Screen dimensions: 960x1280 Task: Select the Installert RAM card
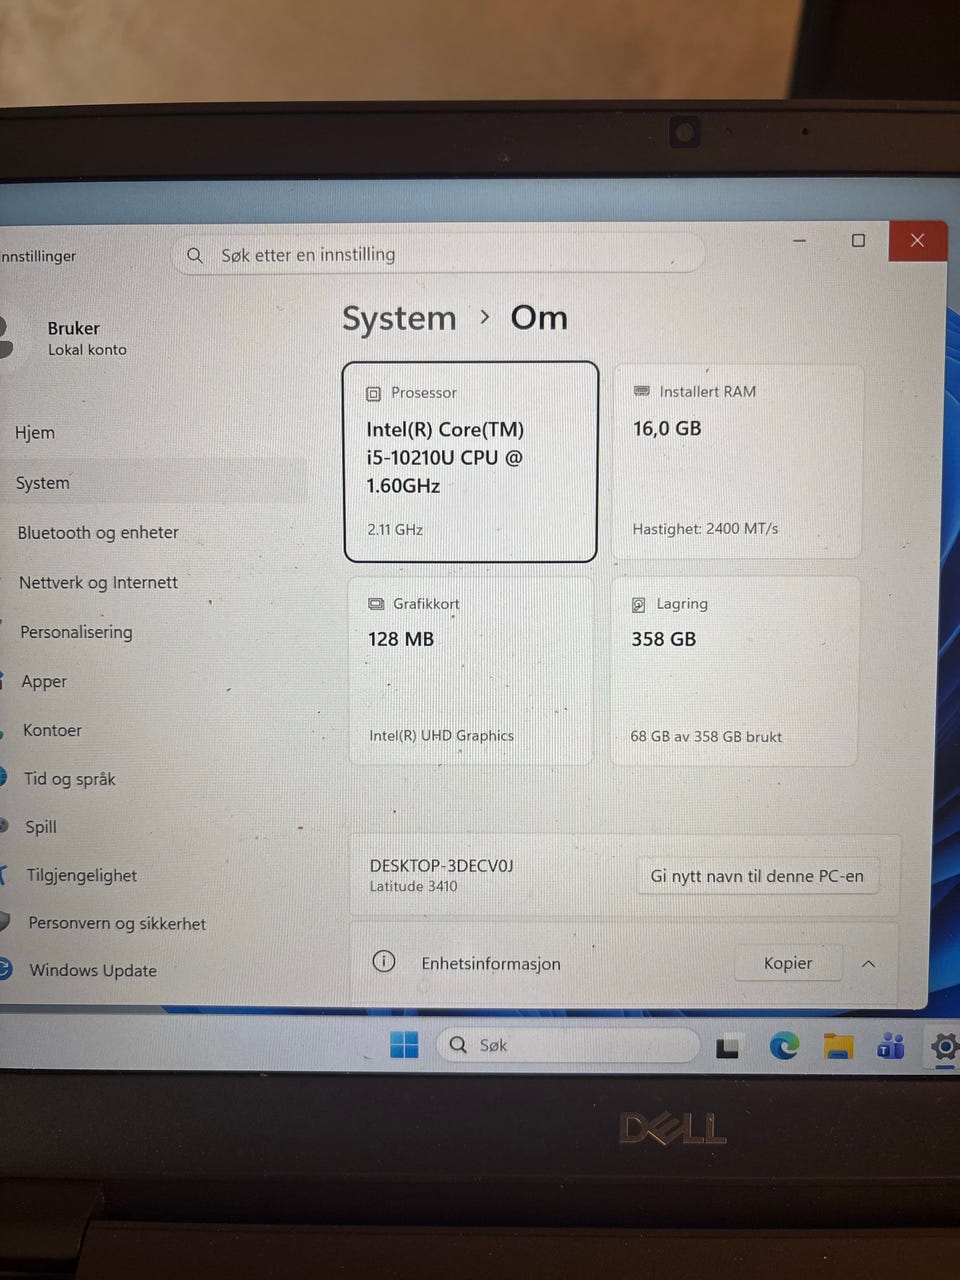point(737,460)
